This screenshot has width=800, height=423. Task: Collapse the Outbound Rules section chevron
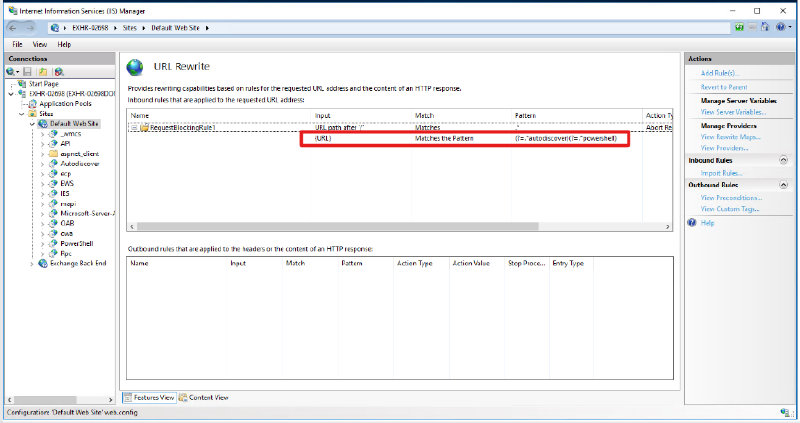pos(782,185)
